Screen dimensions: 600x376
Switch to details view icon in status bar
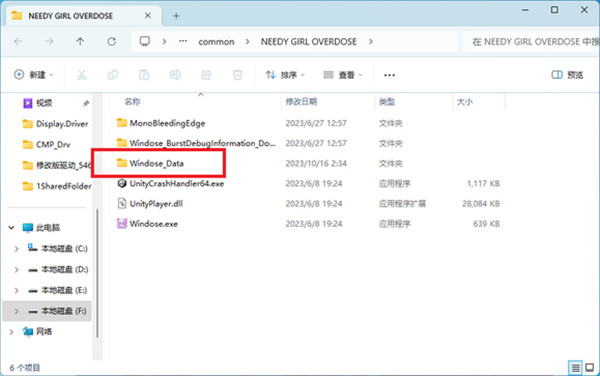pos(575,368)
